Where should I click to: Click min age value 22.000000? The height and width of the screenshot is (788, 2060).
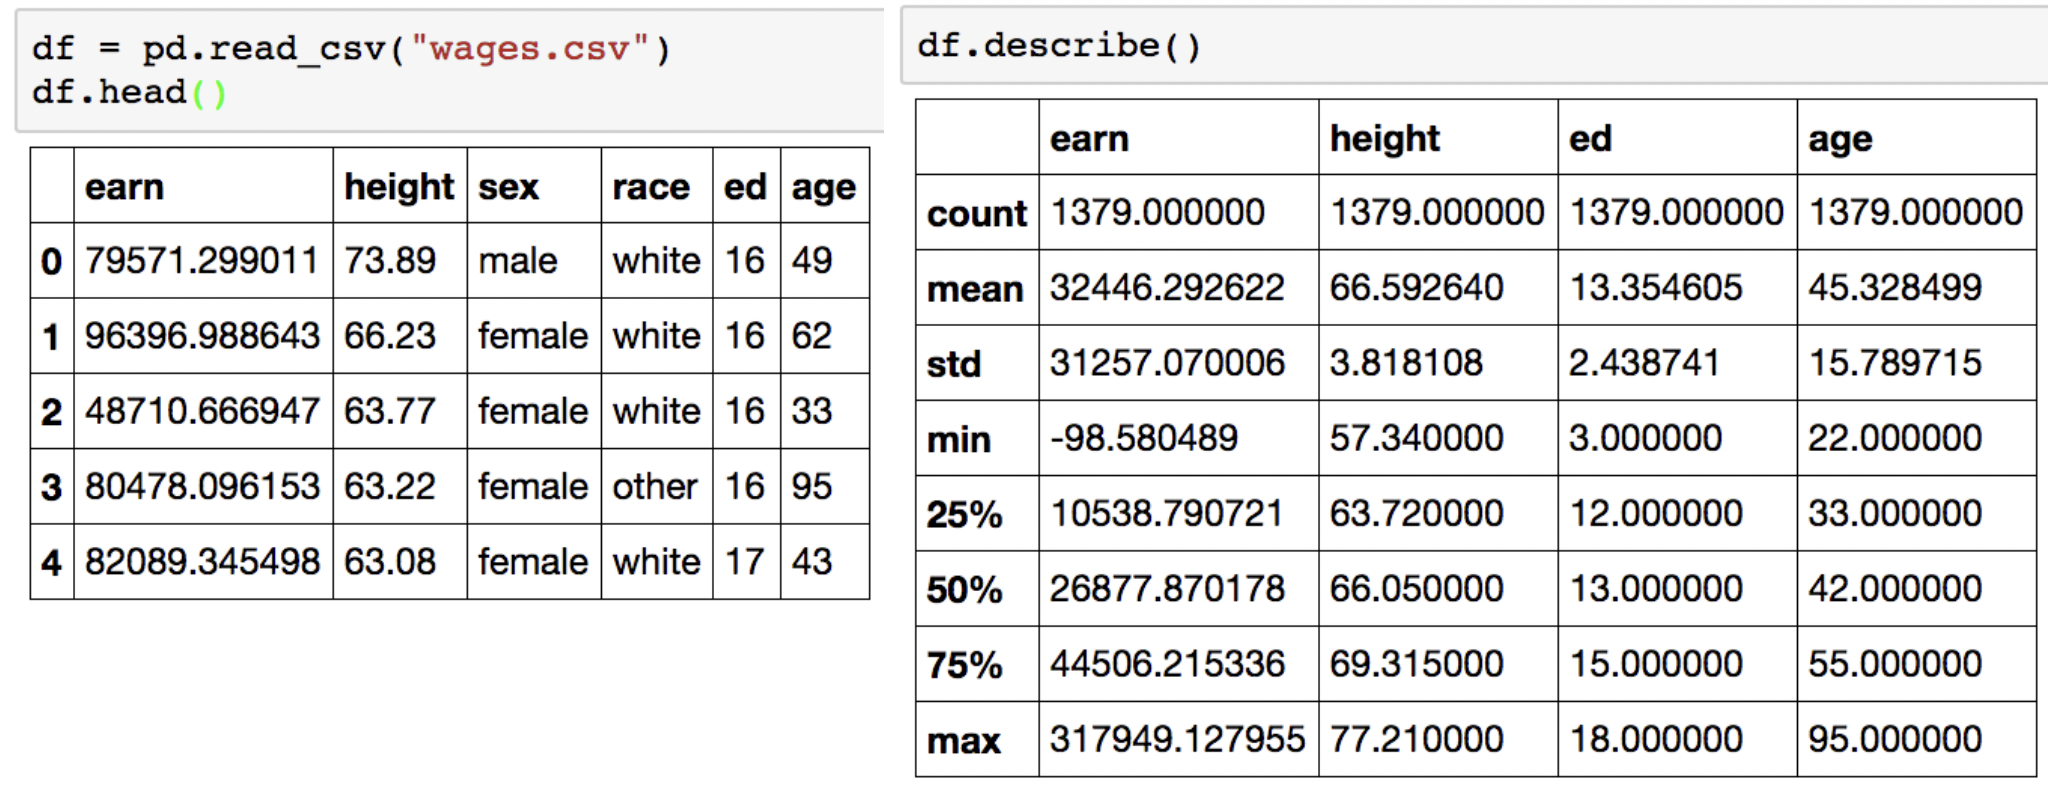(x=1895, y=437)
